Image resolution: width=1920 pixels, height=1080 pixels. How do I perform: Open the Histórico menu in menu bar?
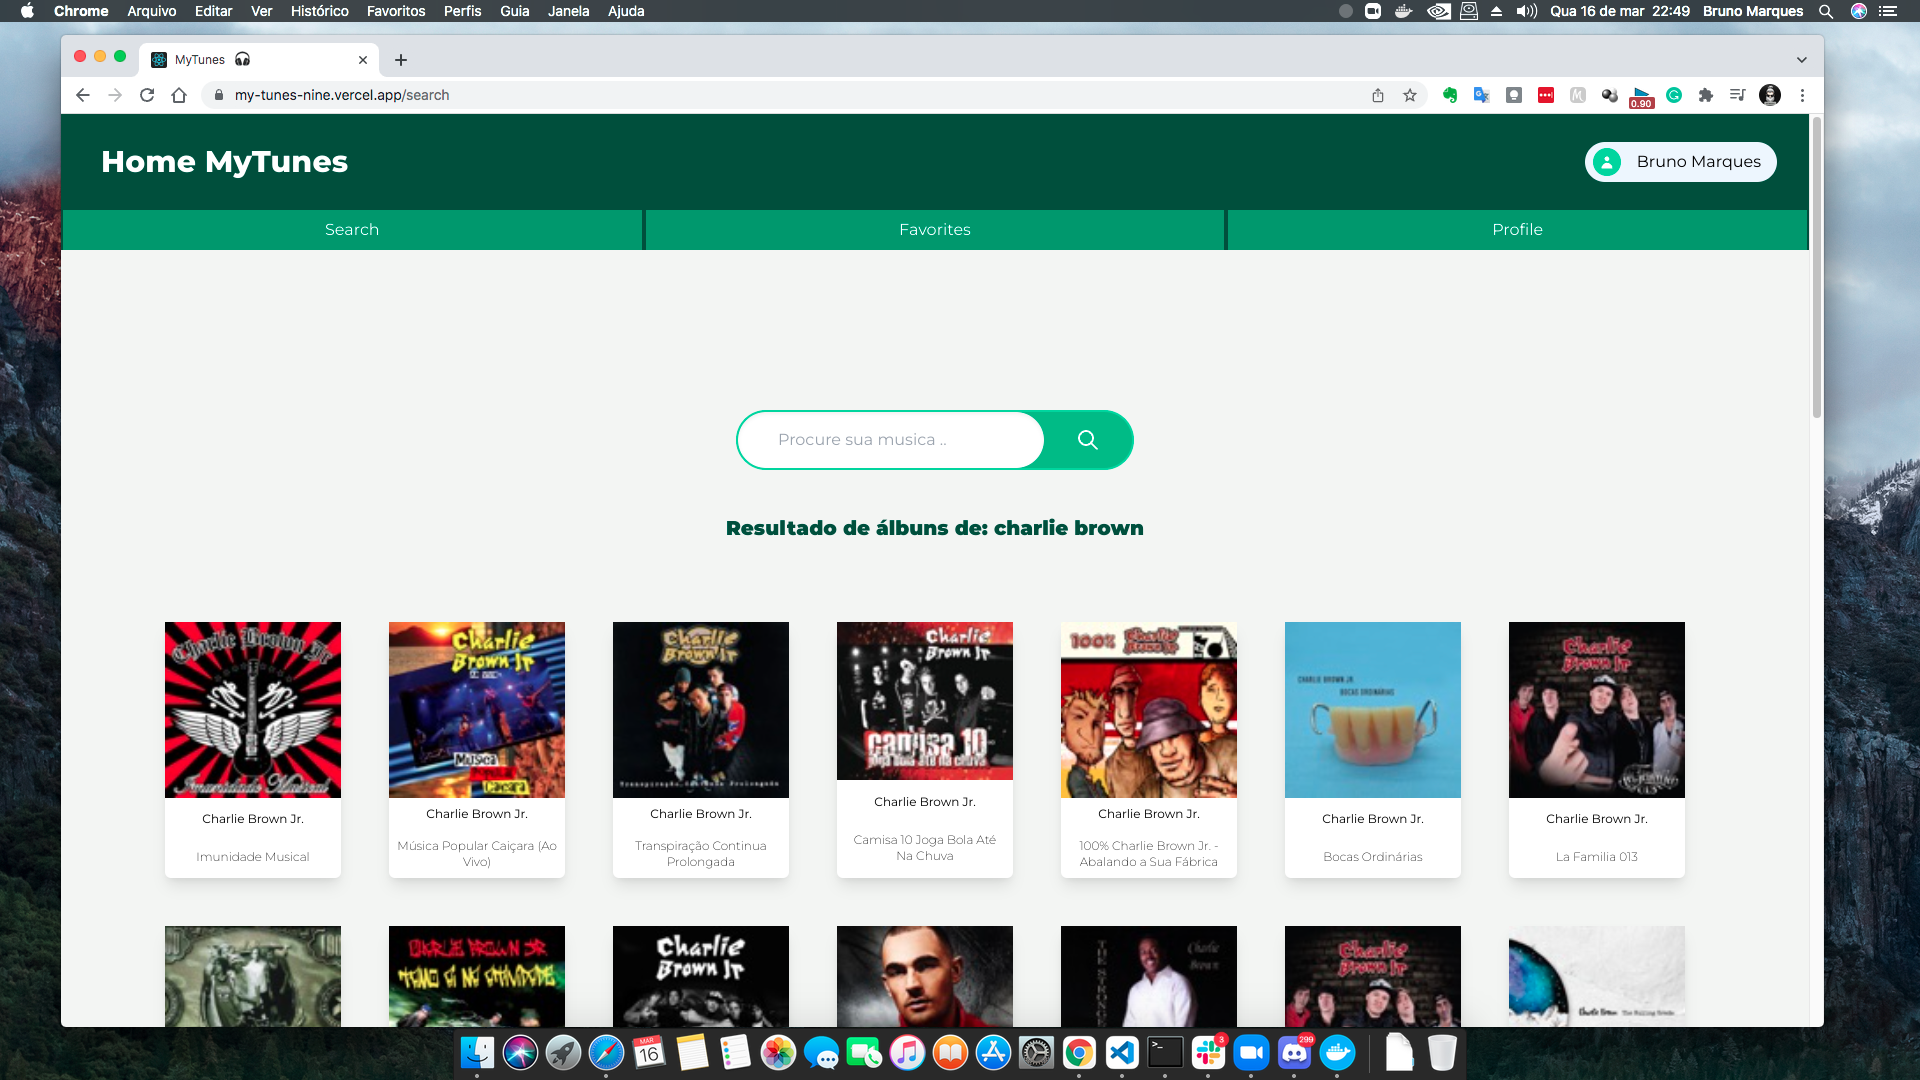(x=319, y=11)
